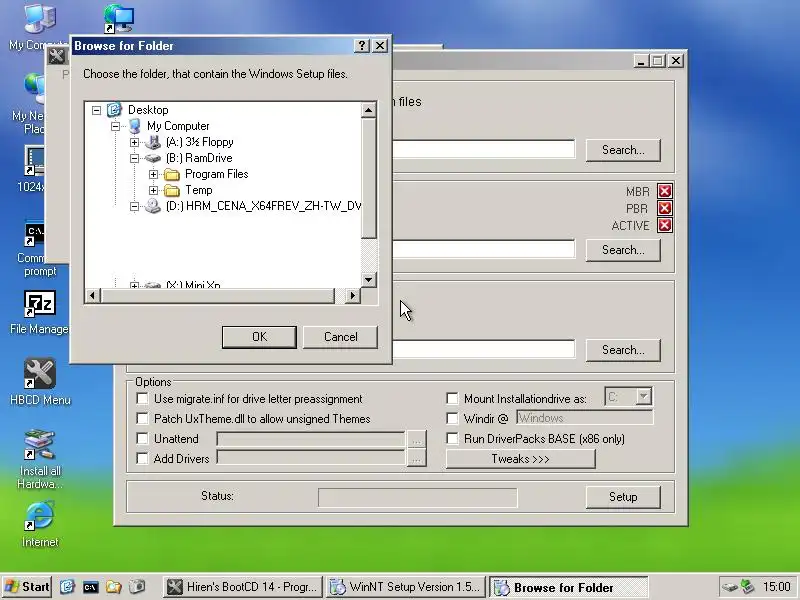Click the drive icon in system tray
Viewport: 800px width, 600px height.
(x=729, y=587)
